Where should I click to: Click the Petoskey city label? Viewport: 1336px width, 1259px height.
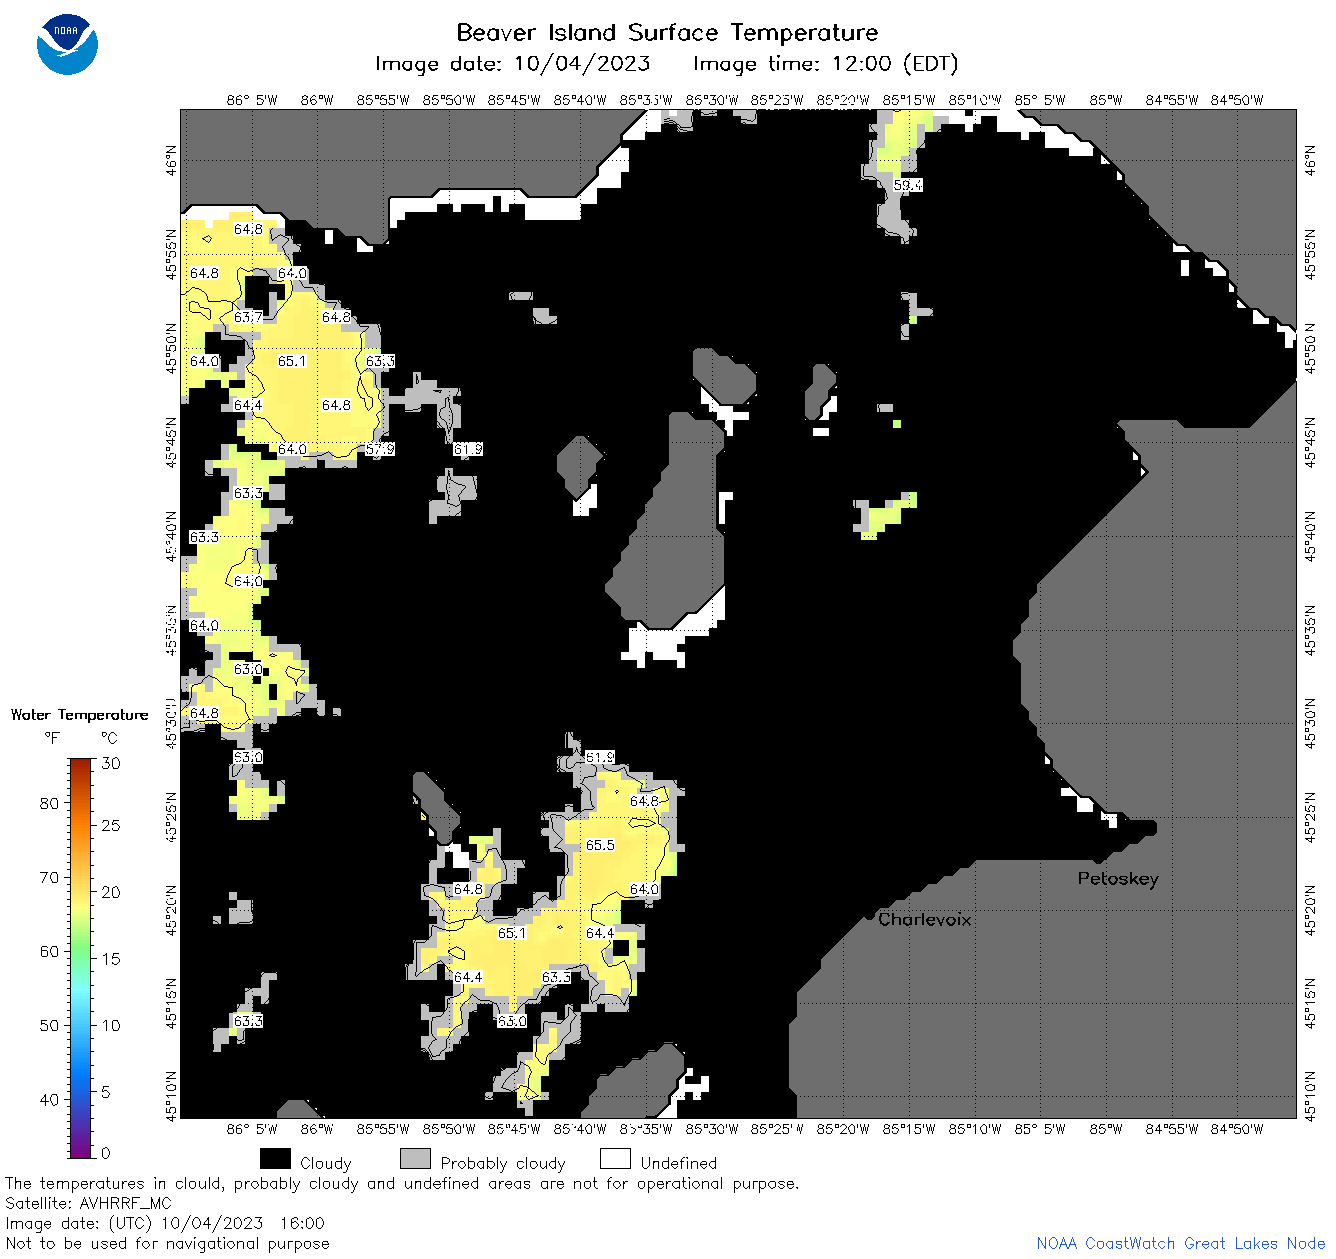(x=1118, y=879)
